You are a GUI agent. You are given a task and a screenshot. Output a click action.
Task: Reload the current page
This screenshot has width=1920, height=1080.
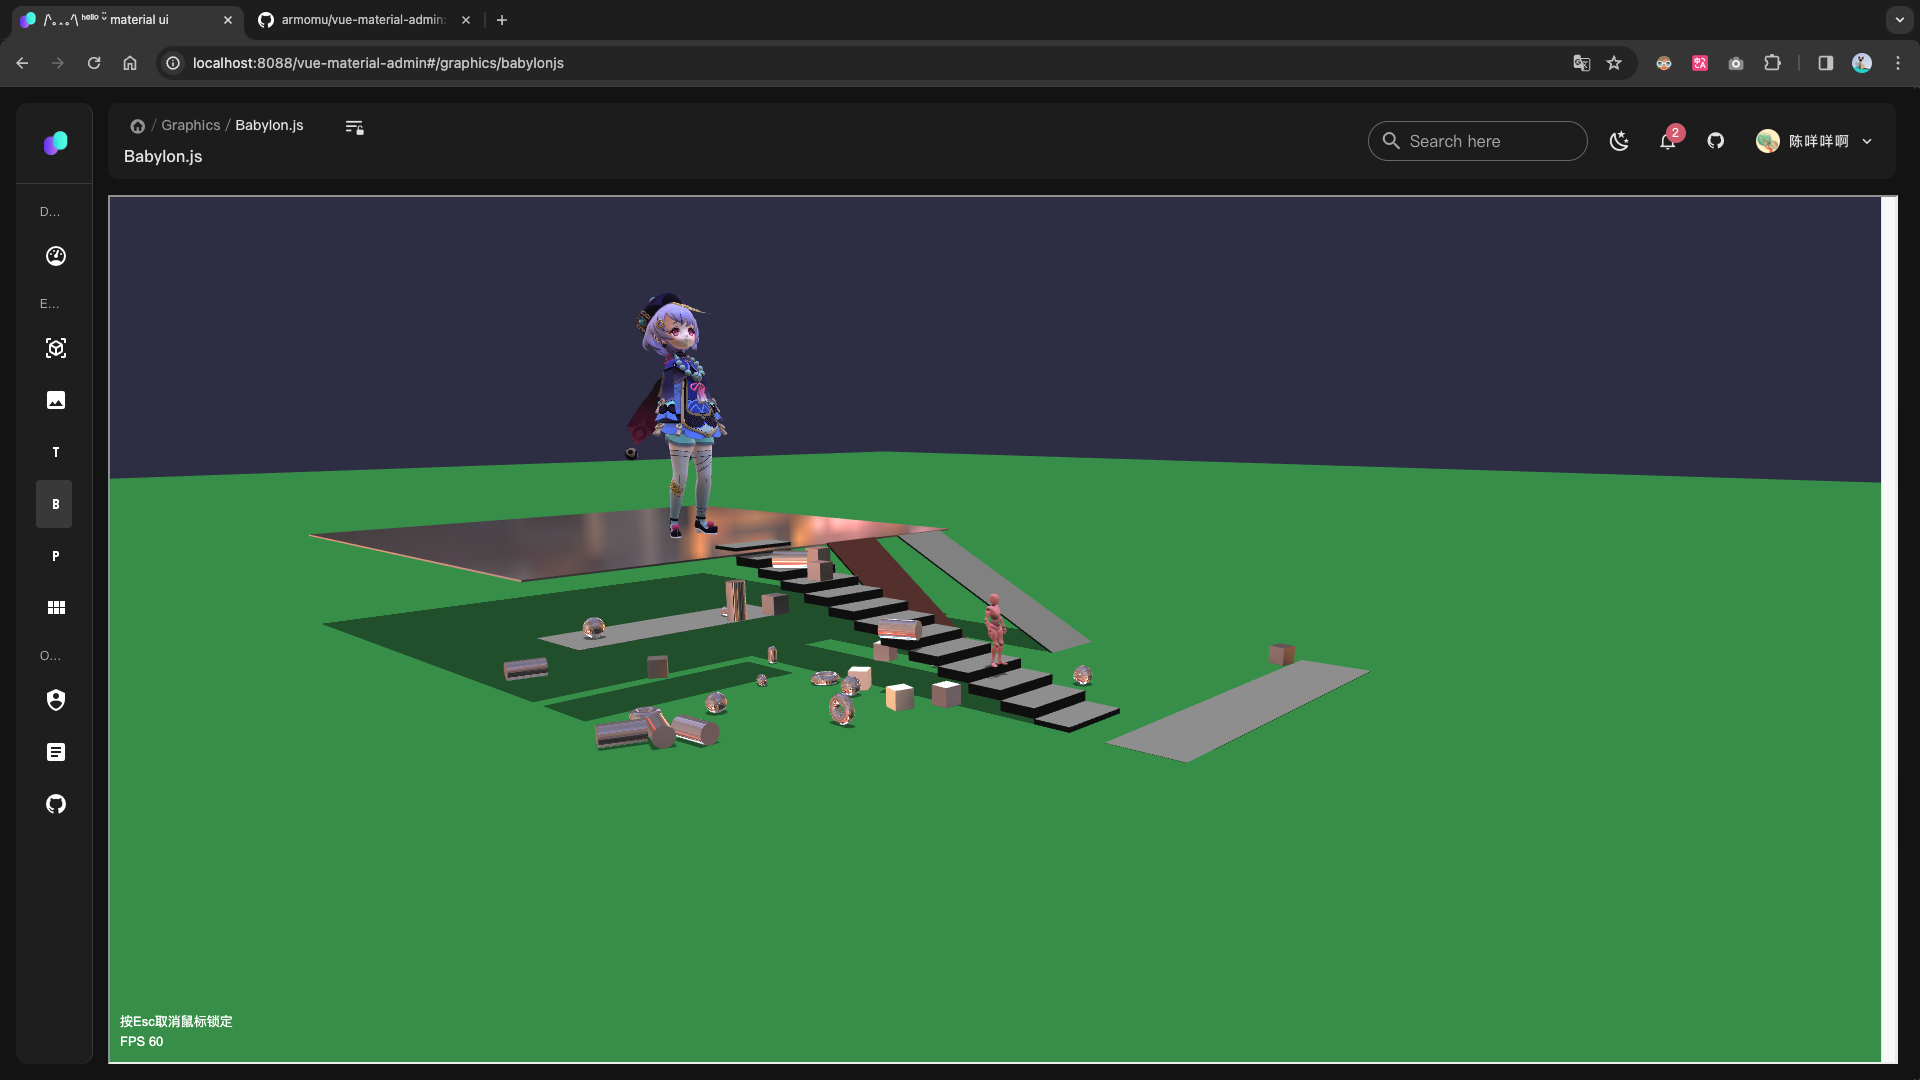click(x=94, y=63)
